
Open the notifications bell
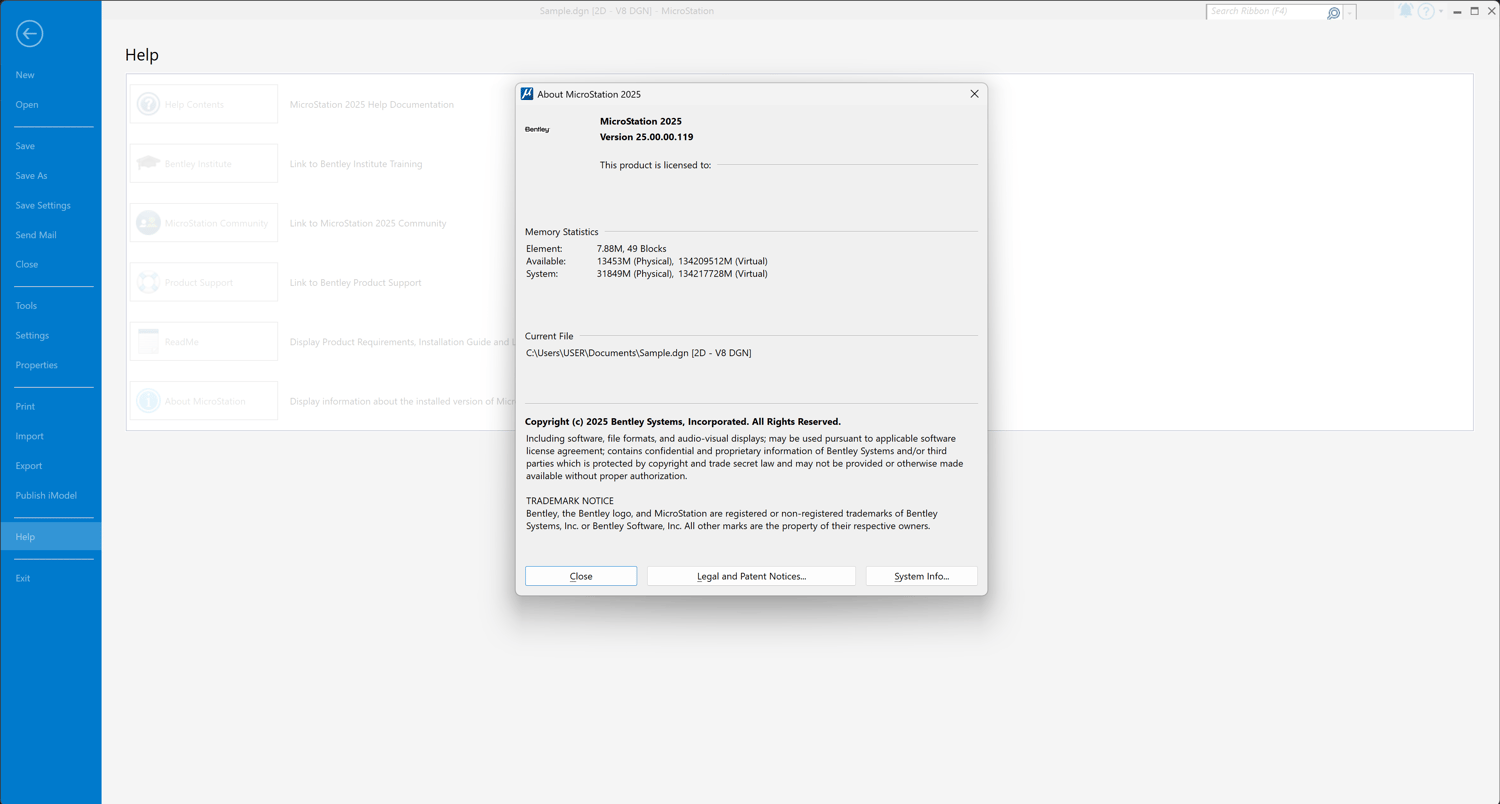pyautogui.click(x=1405, y=11)
